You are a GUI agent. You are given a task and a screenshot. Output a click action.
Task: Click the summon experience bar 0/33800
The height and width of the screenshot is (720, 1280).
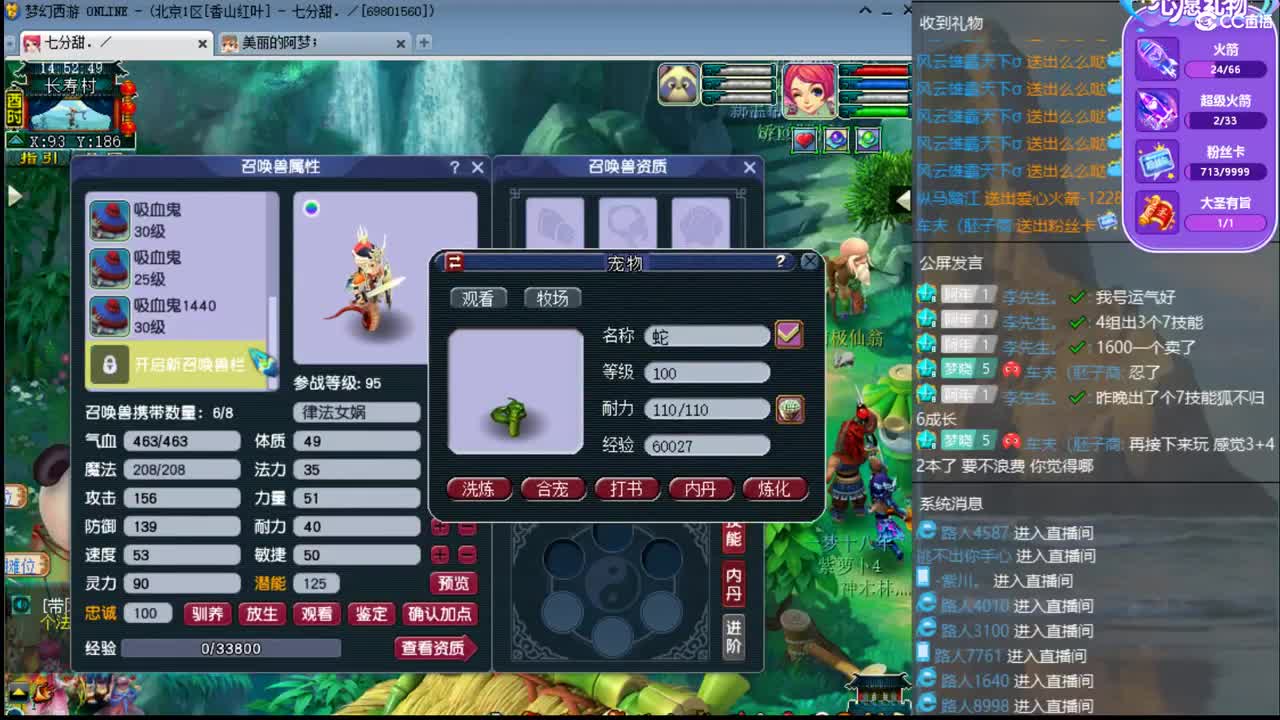coord(231,649)
